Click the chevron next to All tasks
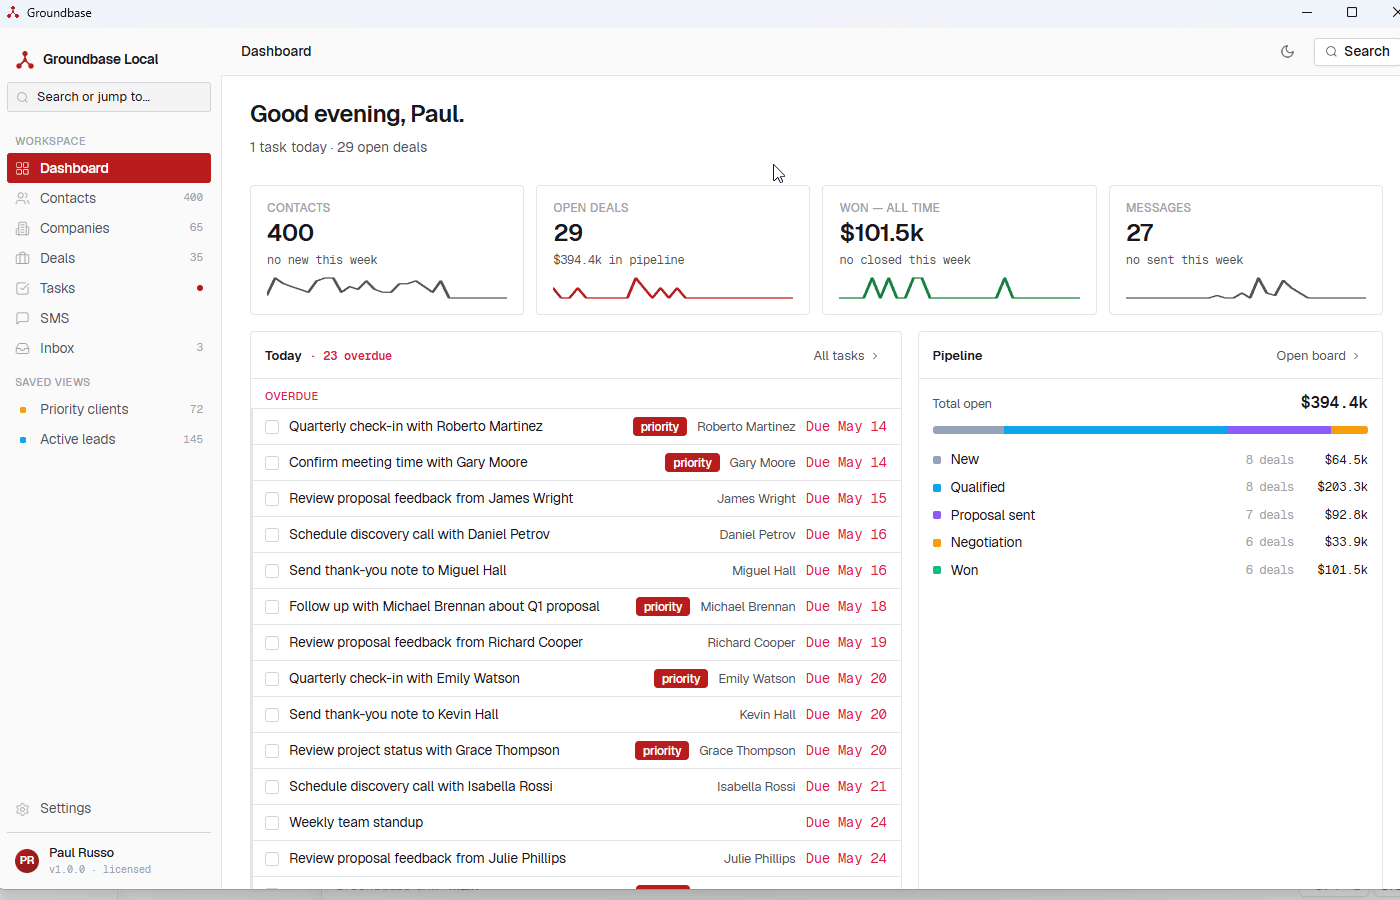This screenshot has width=1400, height=900. tap(875, 356)
